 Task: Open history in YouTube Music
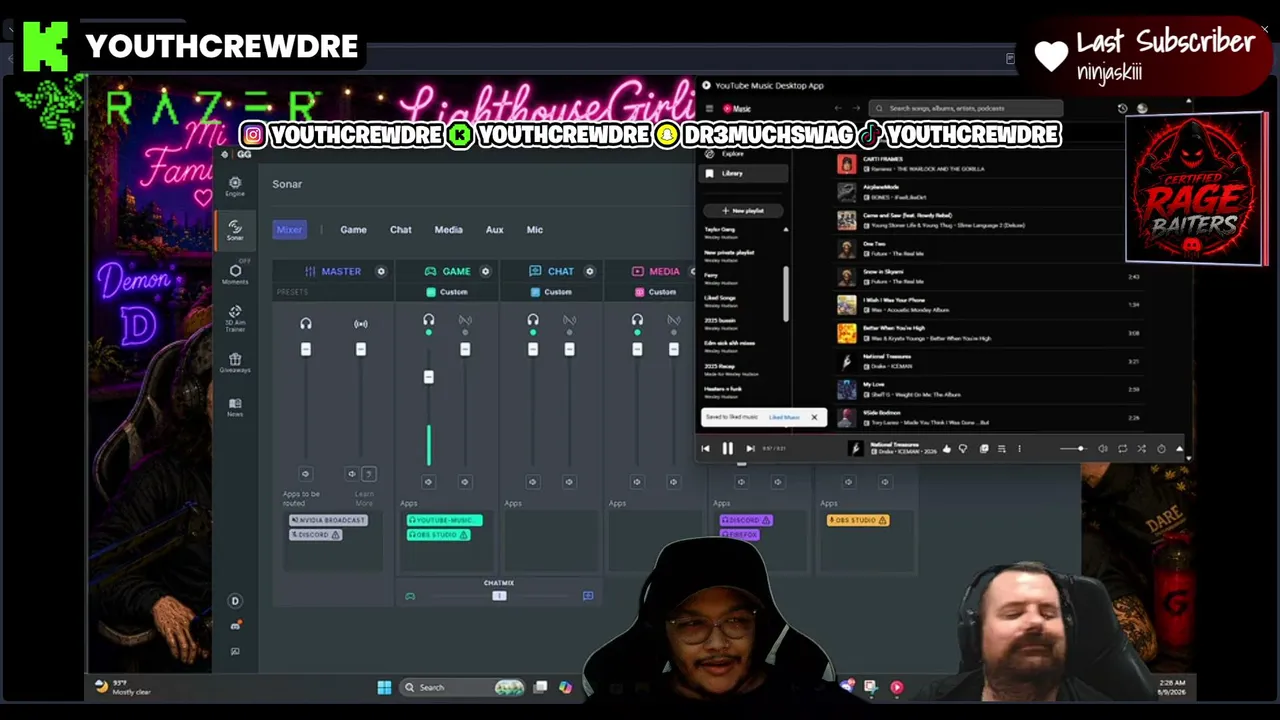(x=1123, y=108)
